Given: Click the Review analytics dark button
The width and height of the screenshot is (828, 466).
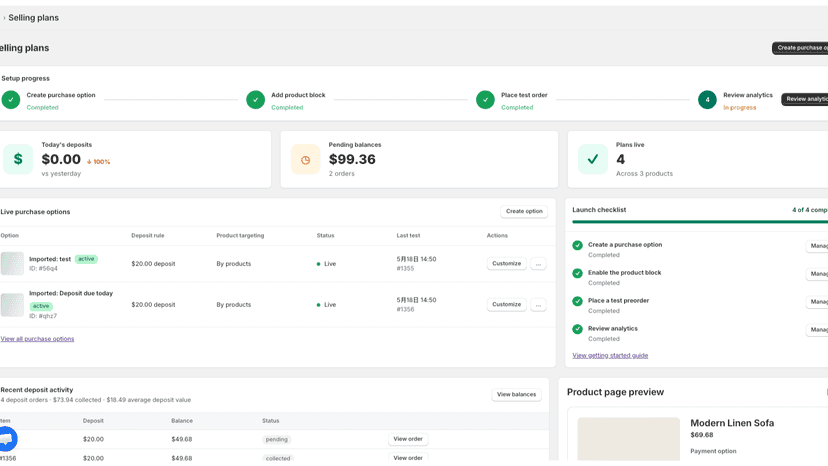Looking at the screenshot, I should 805,99.
